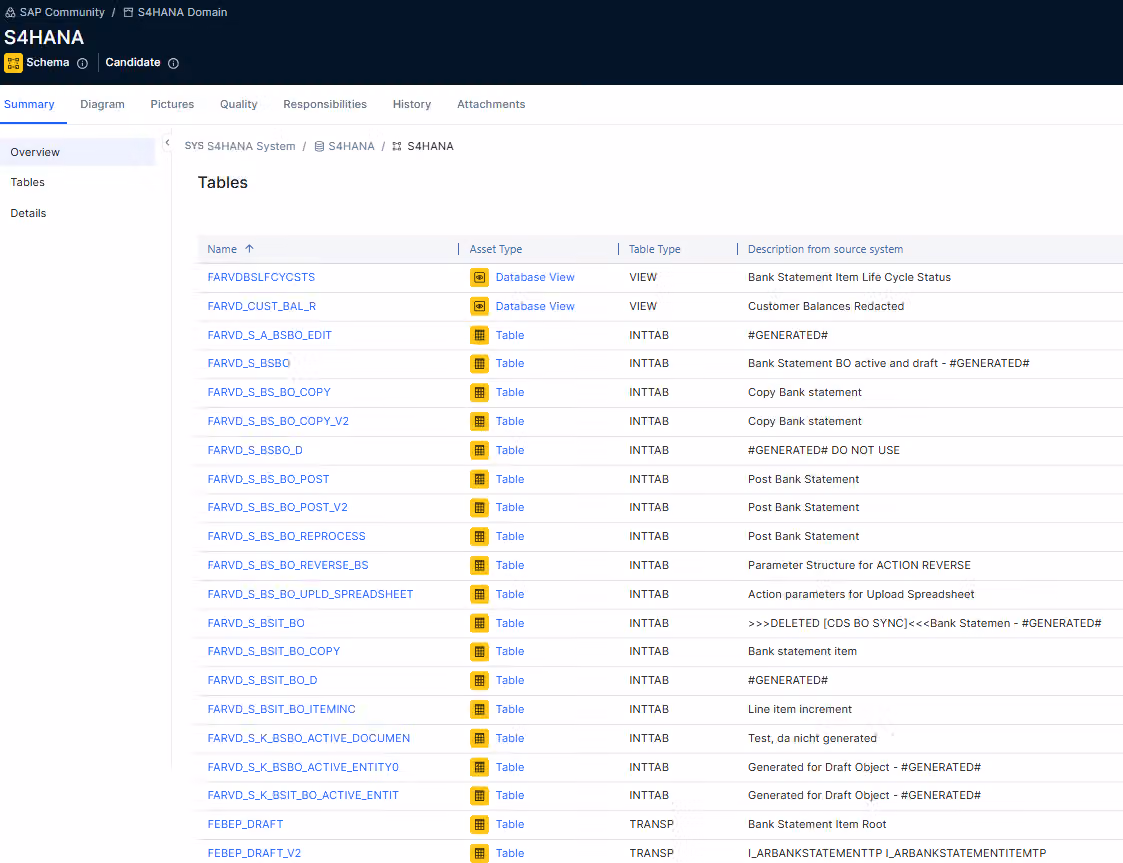Collapse the left sidebar with the chevron
Image resolution: width=1123 pixels, height=863 pixels.
pos(167,143)
